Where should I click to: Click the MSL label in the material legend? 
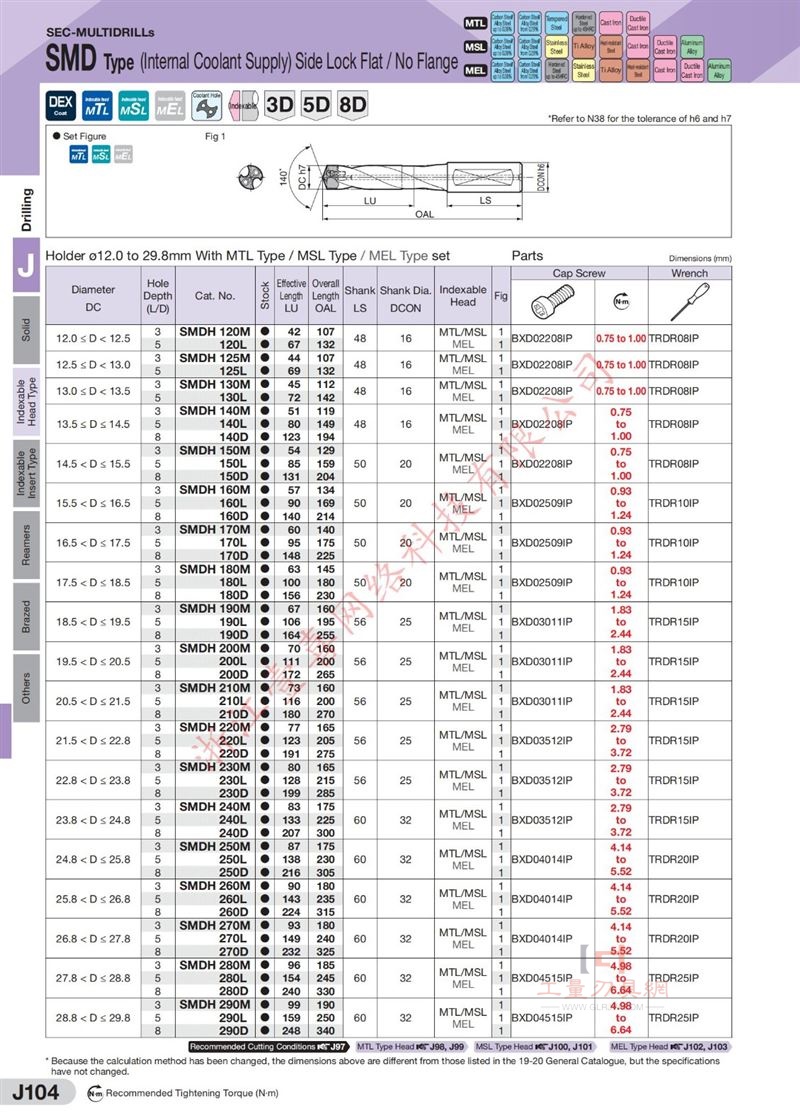(x=475, y=47)
